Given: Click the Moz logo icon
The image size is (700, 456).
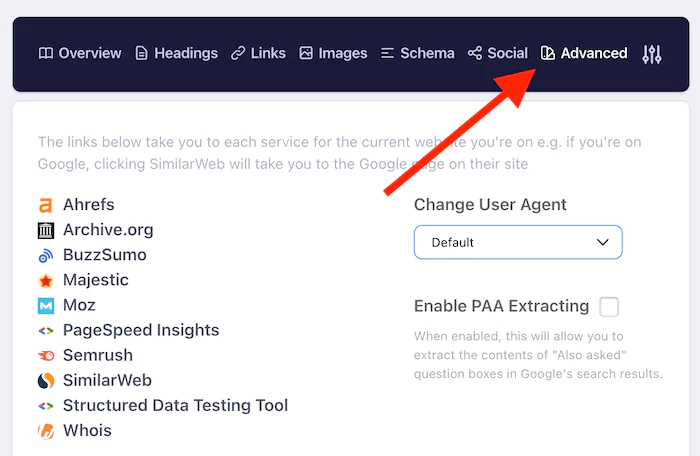Looking at the screenshot, I should pyautogui.click(x=45, y=305).
